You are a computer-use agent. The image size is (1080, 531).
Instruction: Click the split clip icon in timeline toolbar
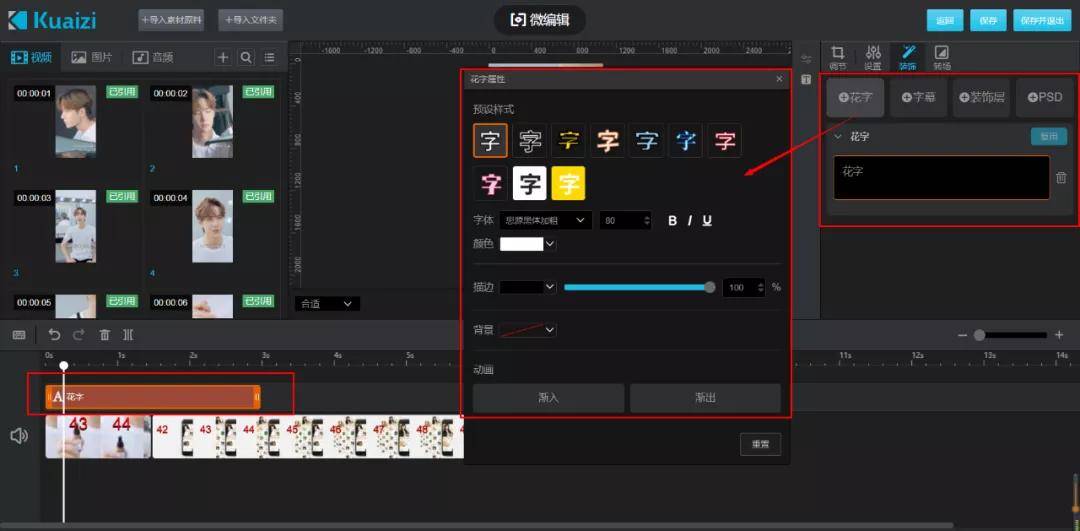128,335
